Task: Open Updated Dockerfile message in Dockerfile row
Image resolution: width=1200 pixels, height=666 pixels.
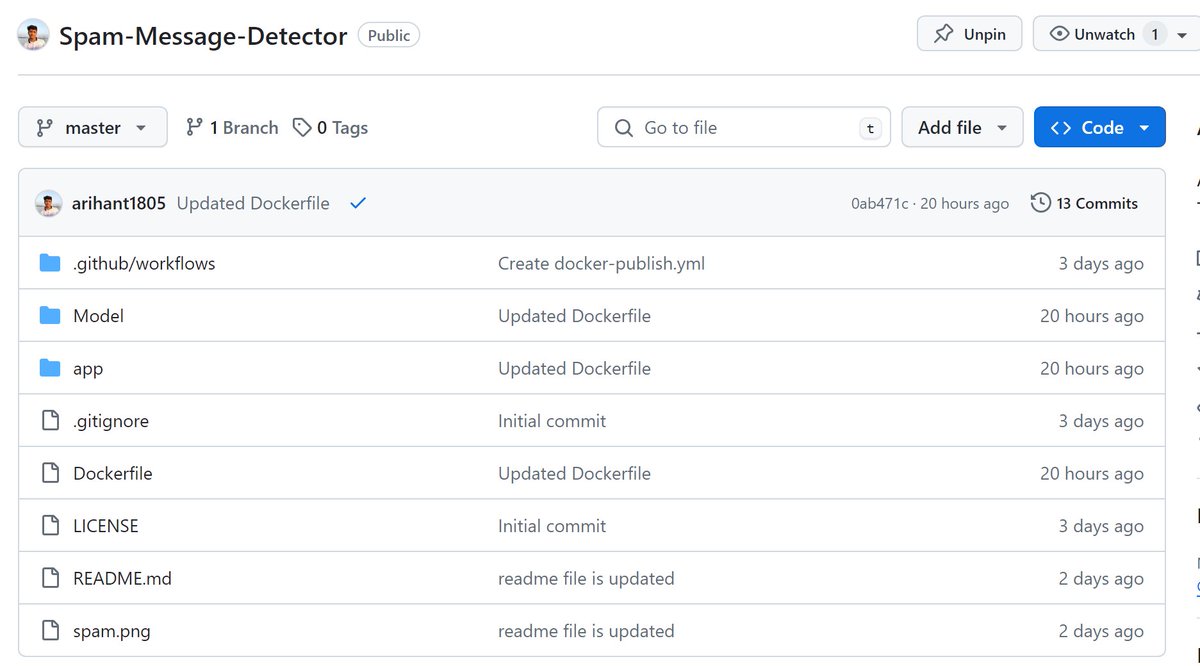Action: click(574, 474)
